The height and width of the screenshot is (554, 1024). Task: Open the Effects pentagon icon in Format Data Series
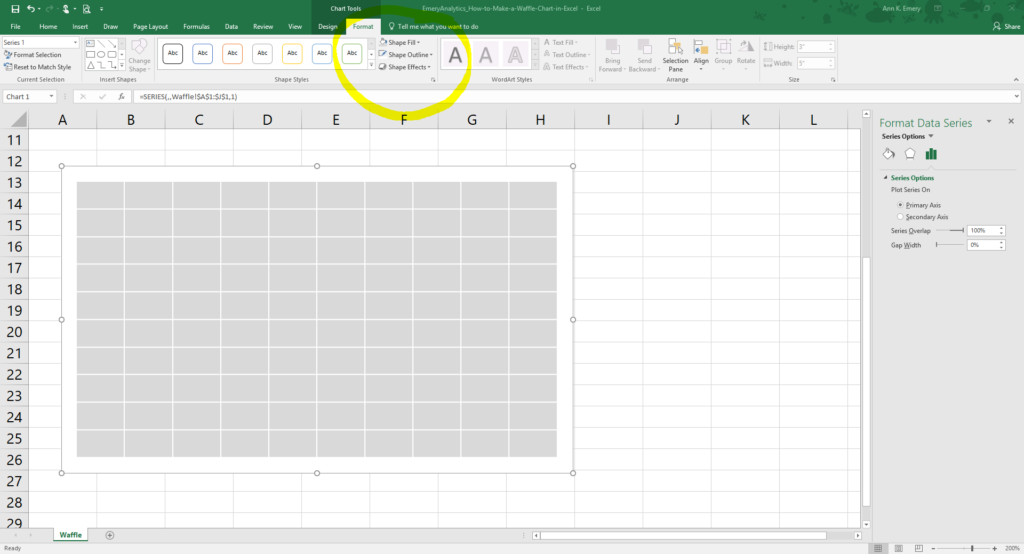910,154
